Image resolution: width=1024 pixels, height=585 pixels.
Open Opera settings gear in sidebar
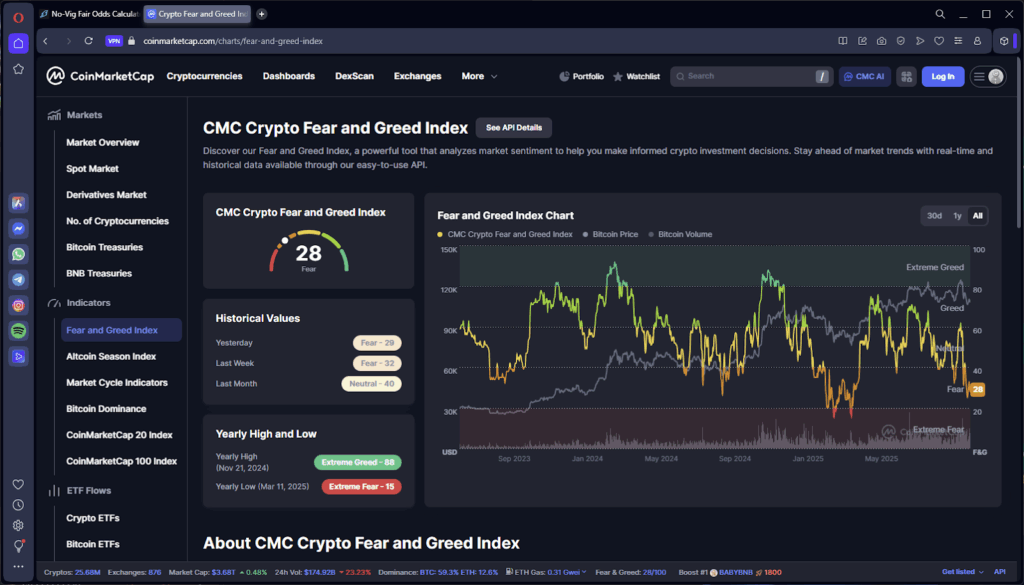click(x=18, y=526)
